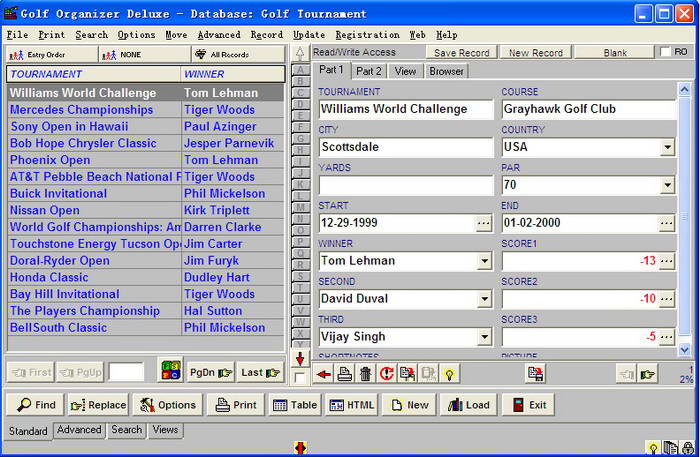Click the Exit button with red door
This screenshot has width=700, height=457.
(529, 405)
